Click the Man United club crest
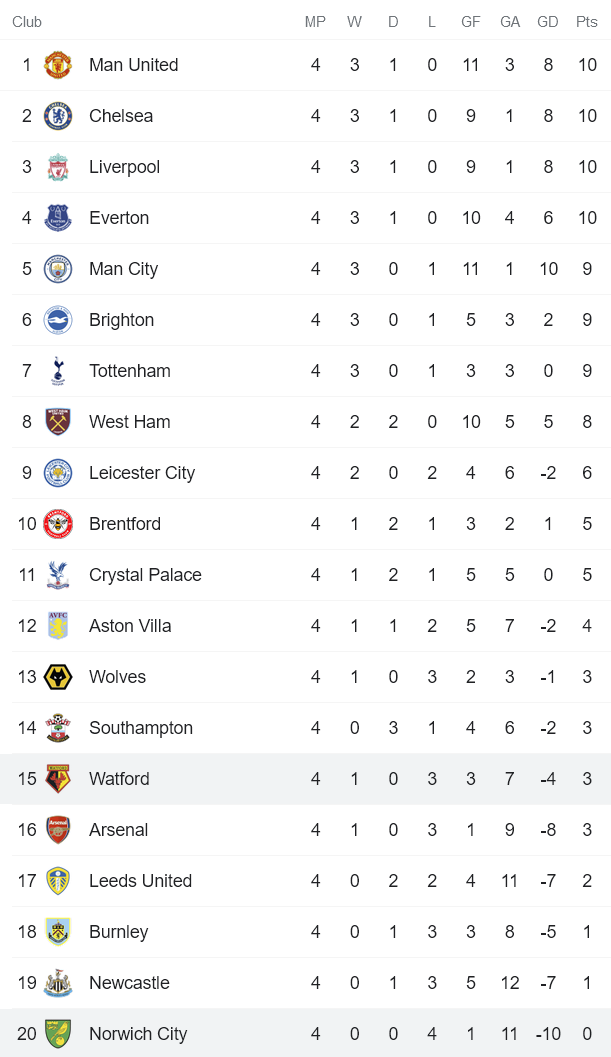The height and width of the screenshot is (1057, 611). coord(58,65)
